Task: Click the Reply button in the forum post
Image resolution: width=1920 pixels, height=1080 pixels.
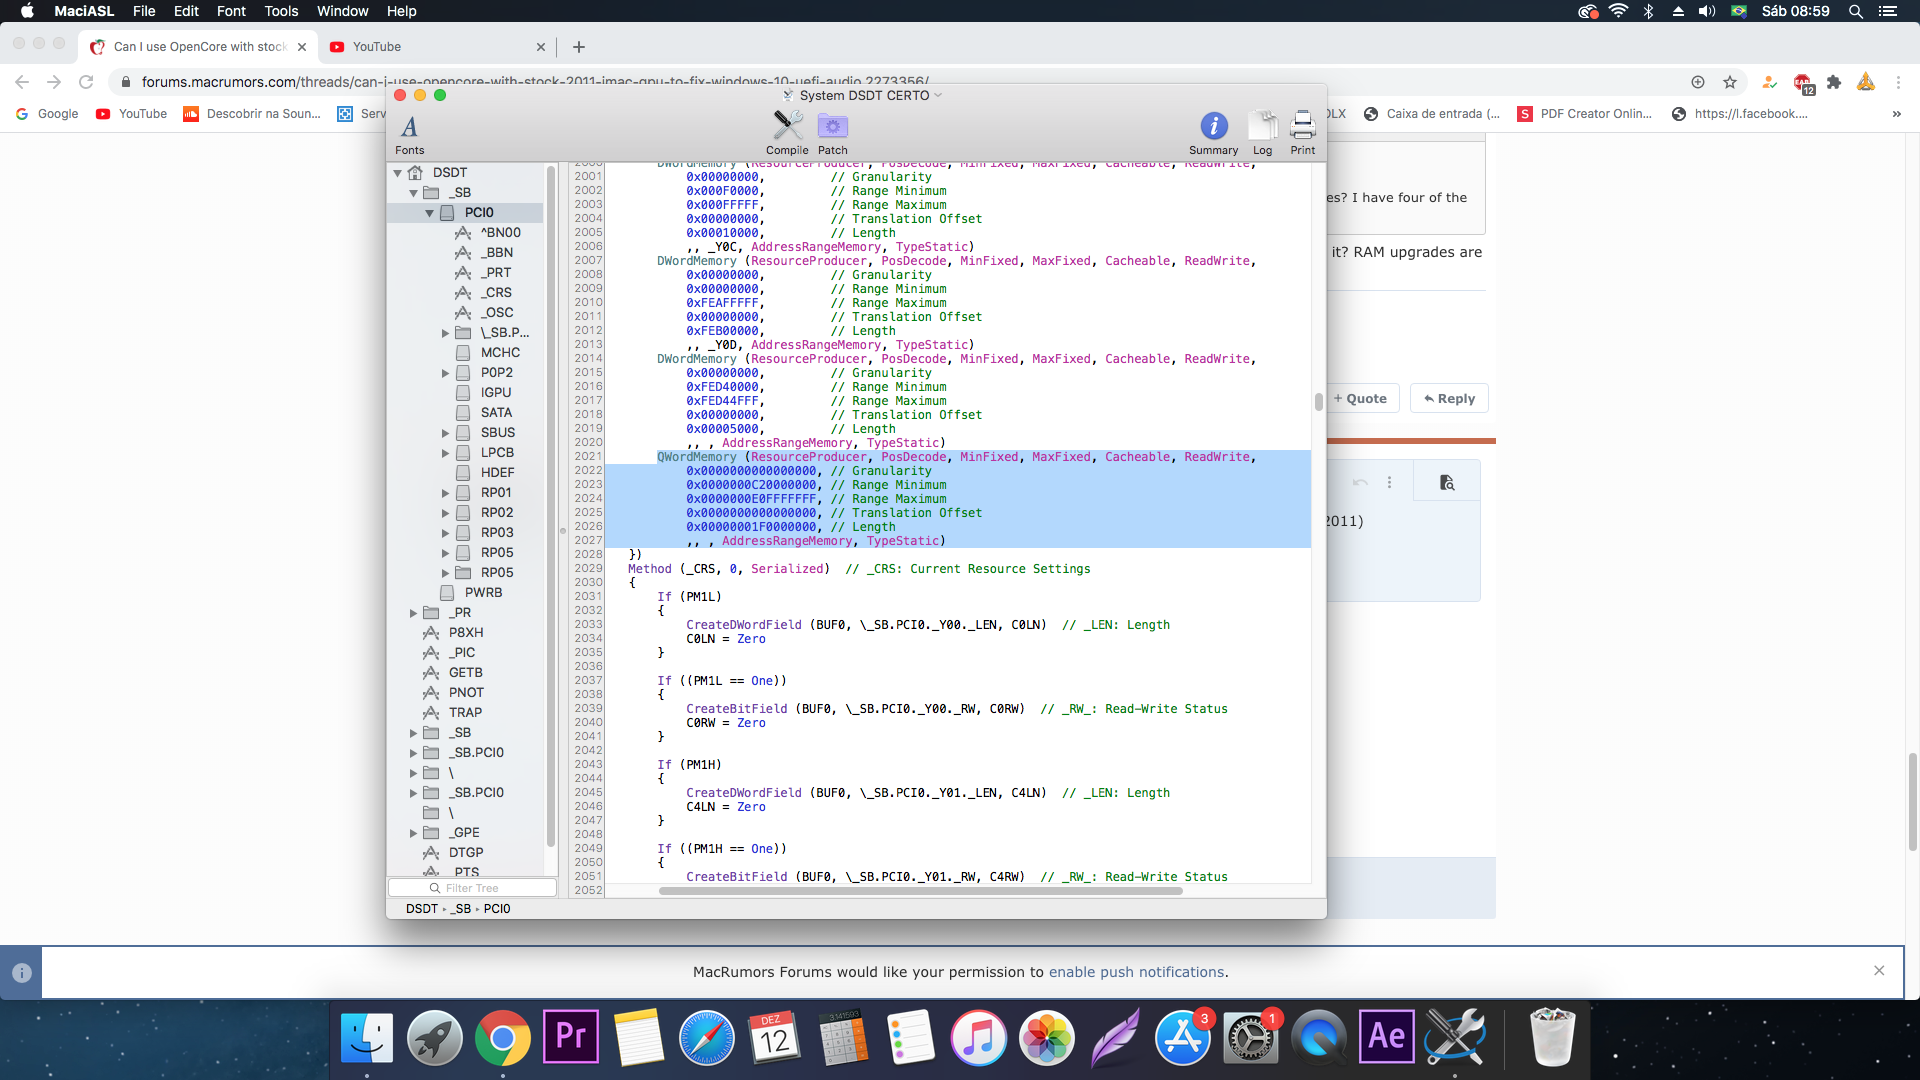Action: tap(1449, 398)
